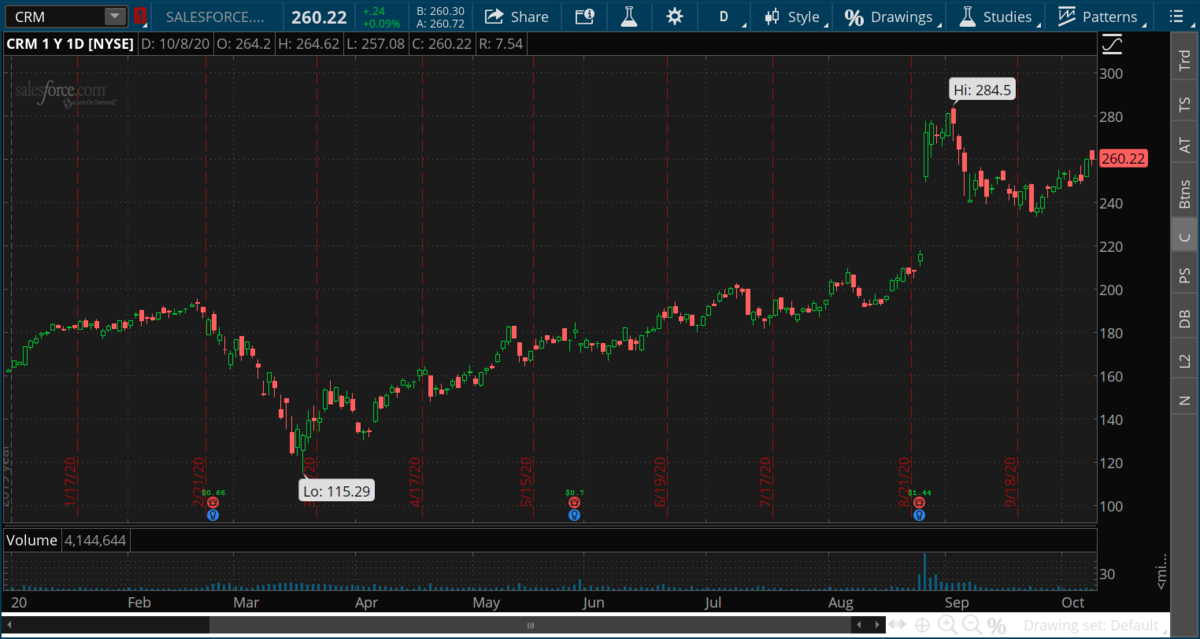Open the D timeframe dropdown
This screenshot has height=639, width=1200.
coord(725,16)
